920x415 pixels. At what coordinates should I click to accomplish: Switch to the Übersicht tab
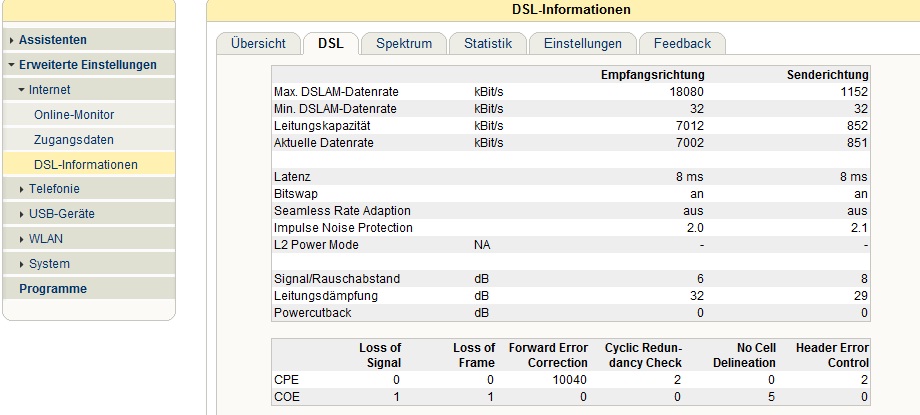point(258,43)
